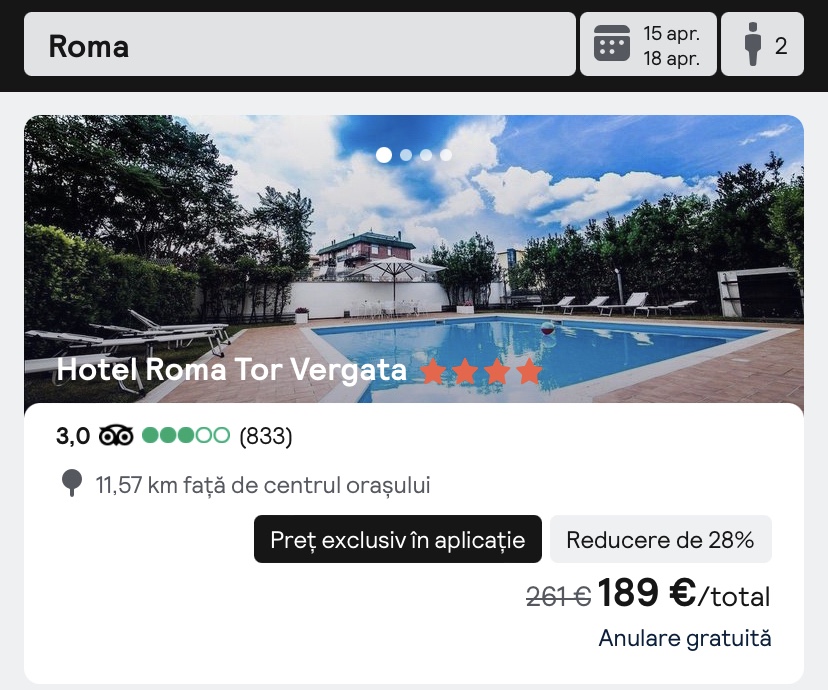Open the calendar icon date picker
Viewport: 828px width, 690px height.
pyautogui.click(x=612, y=45)
